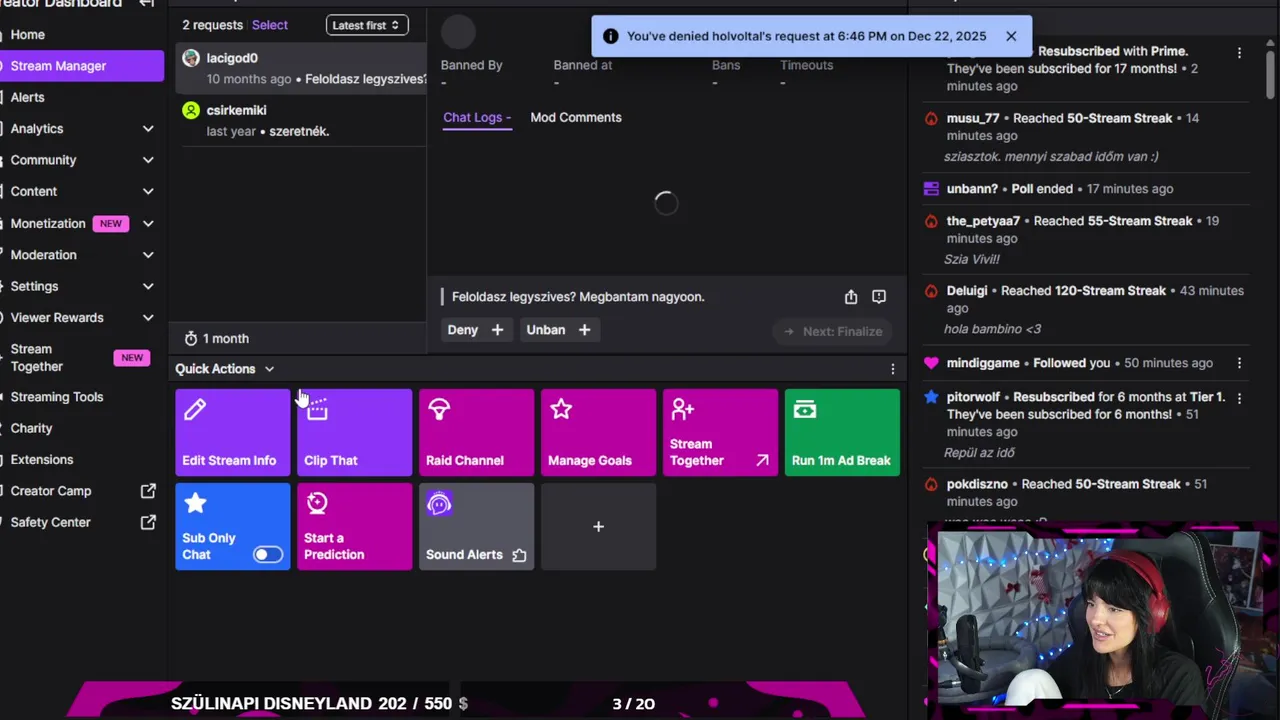The width and height of the screenshot is (1280, 720).
Task: Click Safety Center external link icon
Action: (x=148, y=522)
